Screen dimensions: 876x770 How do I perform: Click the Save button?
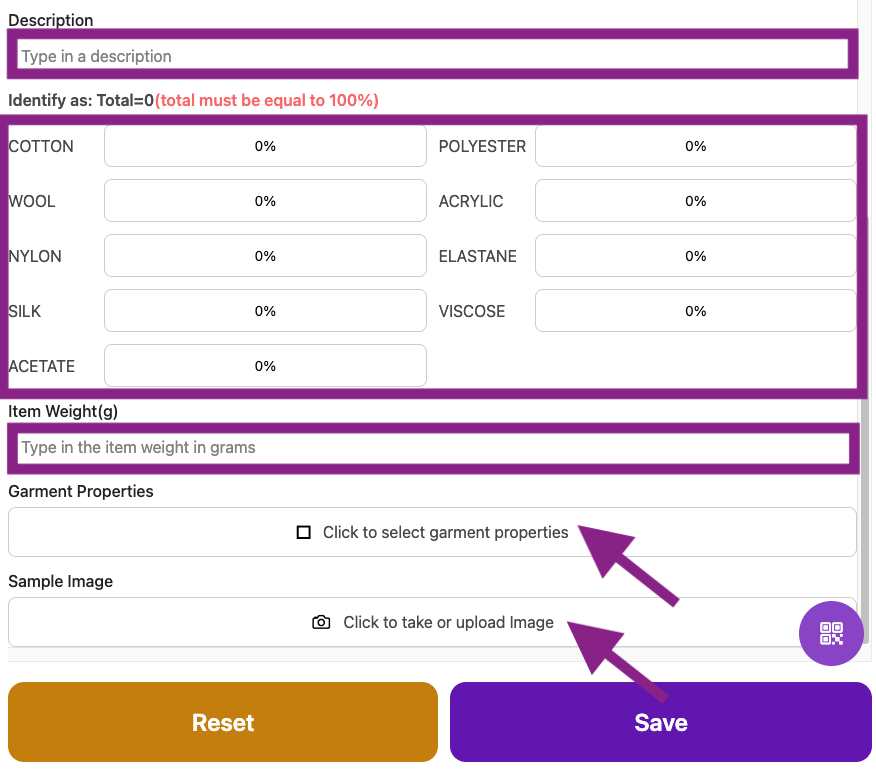(x=660, y=722)
